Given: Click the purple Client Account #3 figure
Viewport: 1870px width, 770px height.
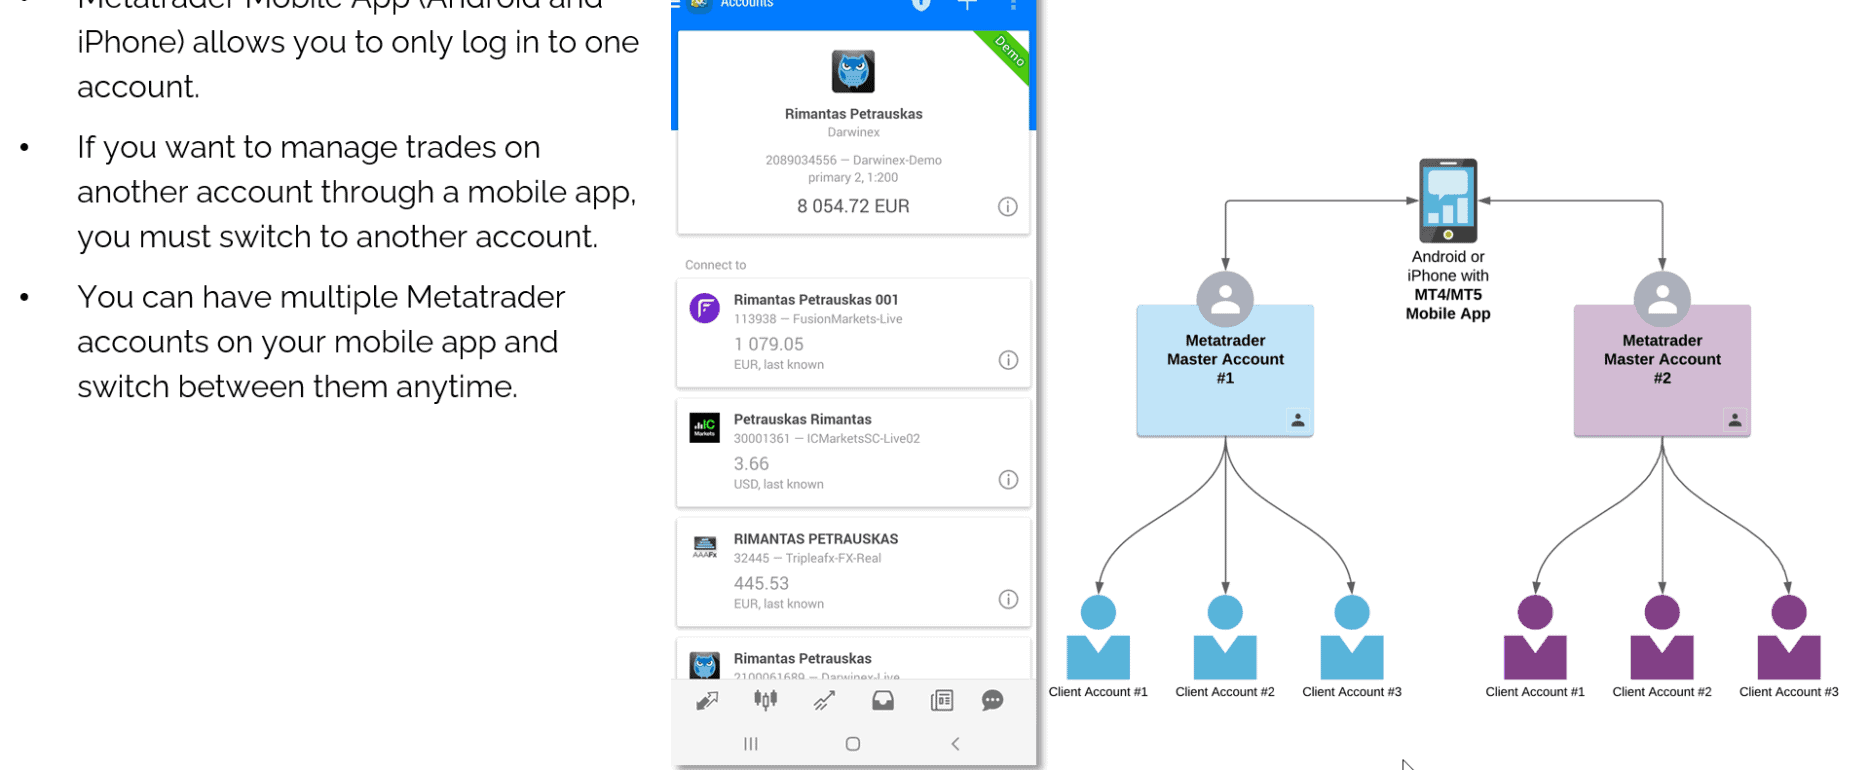Looking at the screenshot, I should click(1789, 638).
